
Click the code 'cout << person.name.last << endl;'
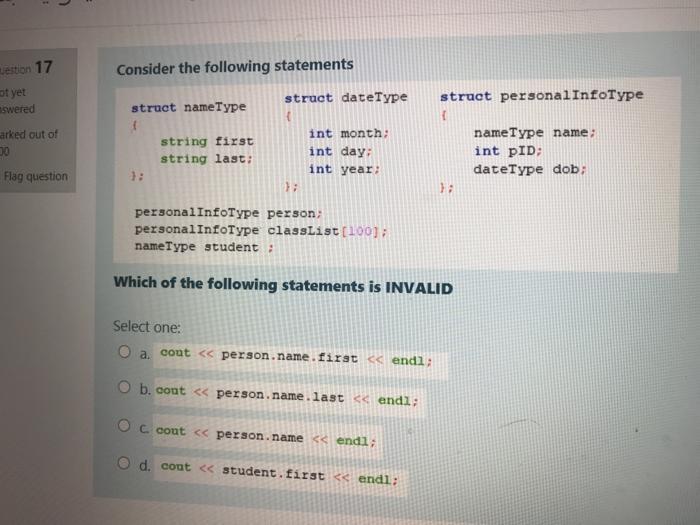coord(287,396)
